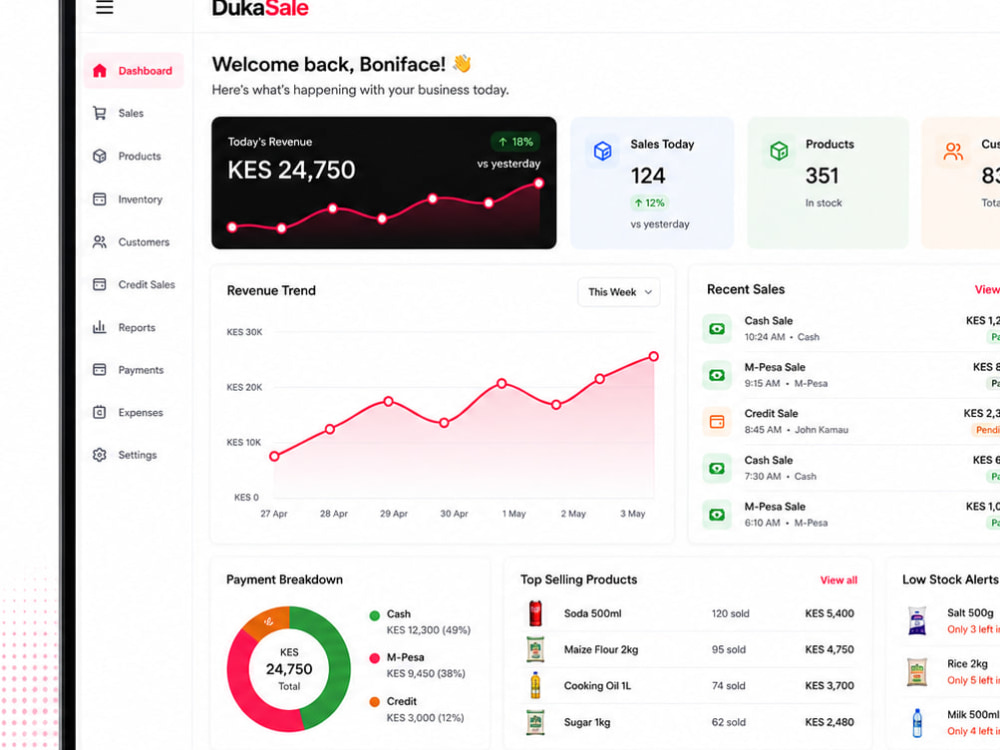Click the Products box icon in sidebar

pyautogui.click(x=99, y=156)
